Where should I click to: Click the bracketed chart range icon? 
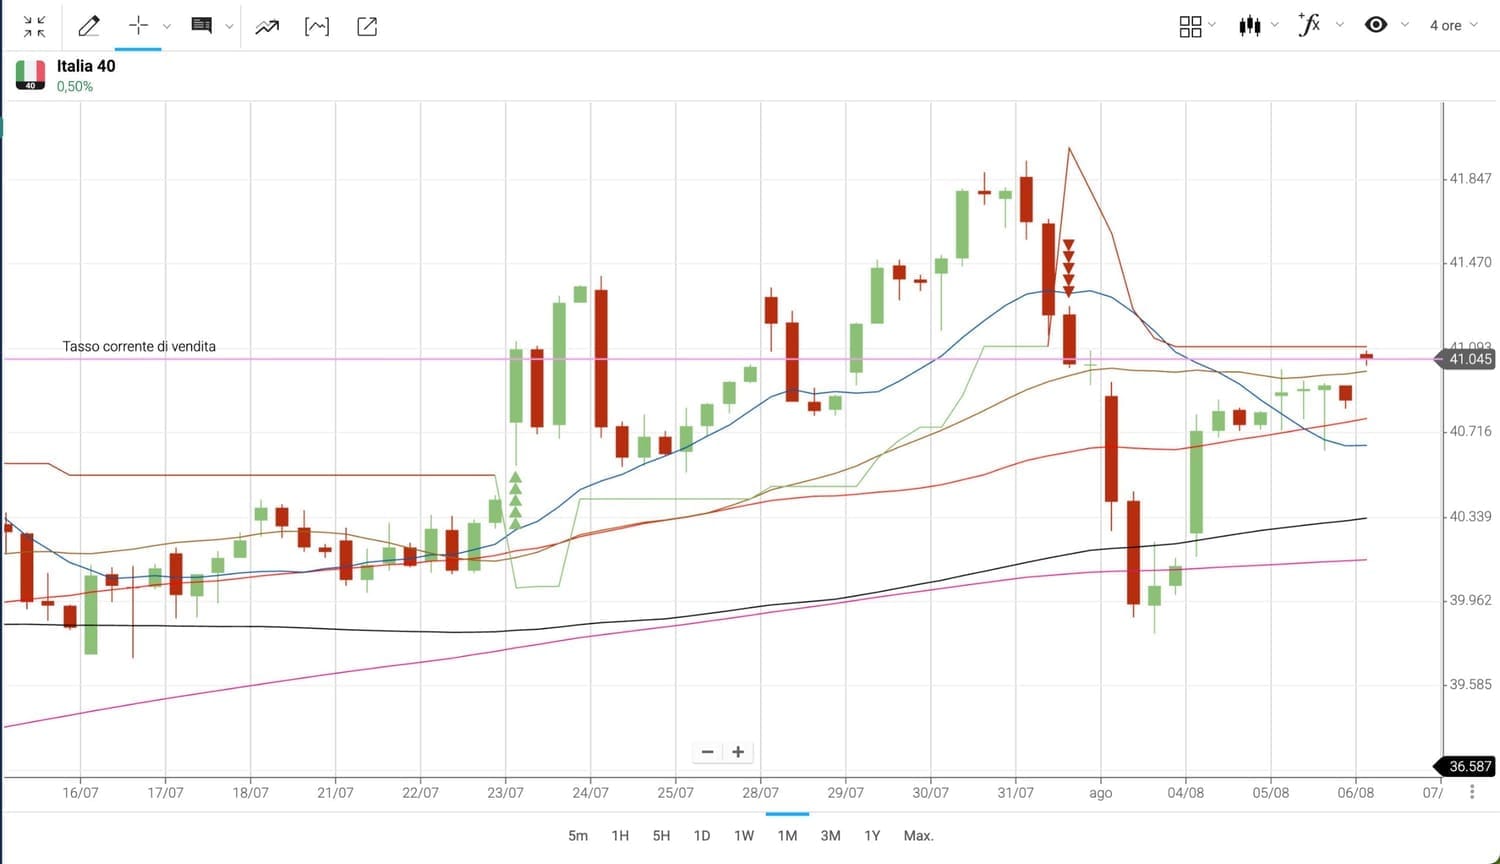tap(317, 27)
